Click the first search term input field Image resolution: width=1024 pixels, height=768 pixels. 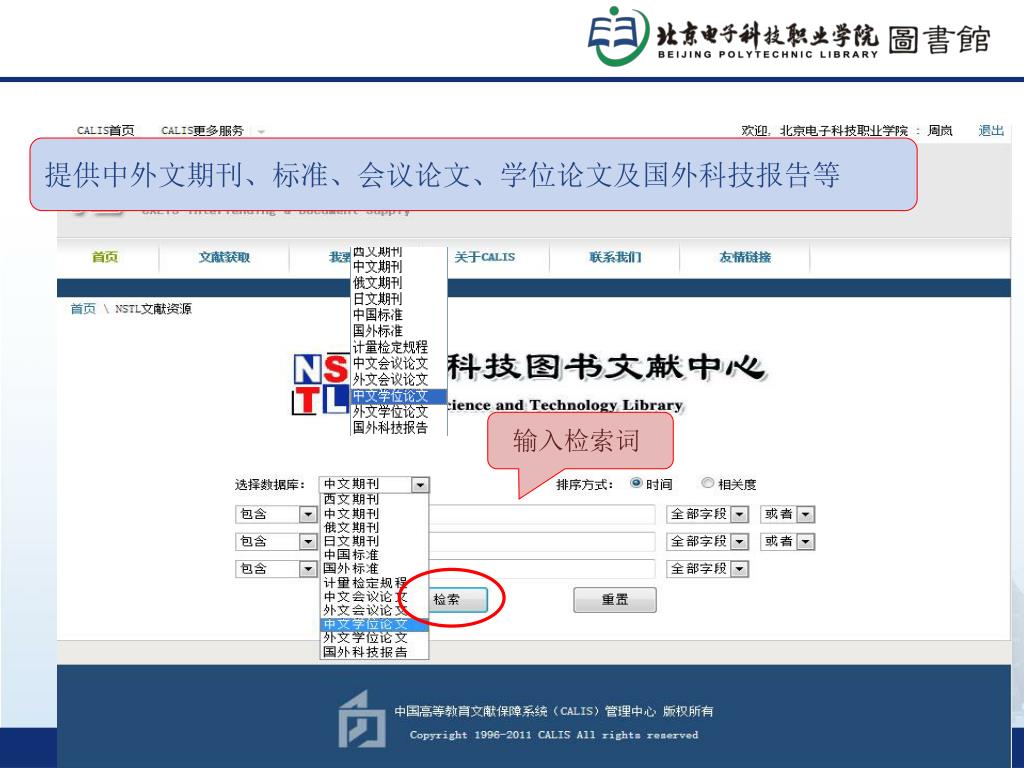pos(541,515)
